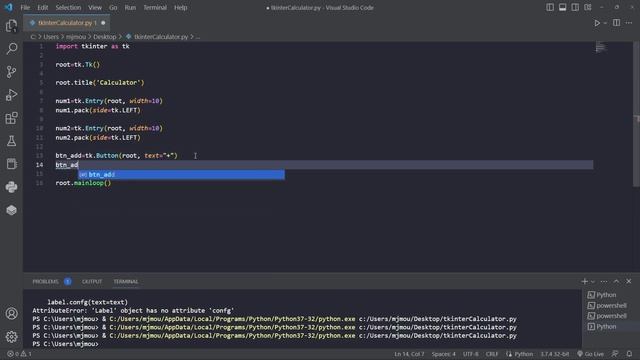Viewport: 640px width, 360px height.
Task: Run Python file with play button
Action: coord(597,23)
